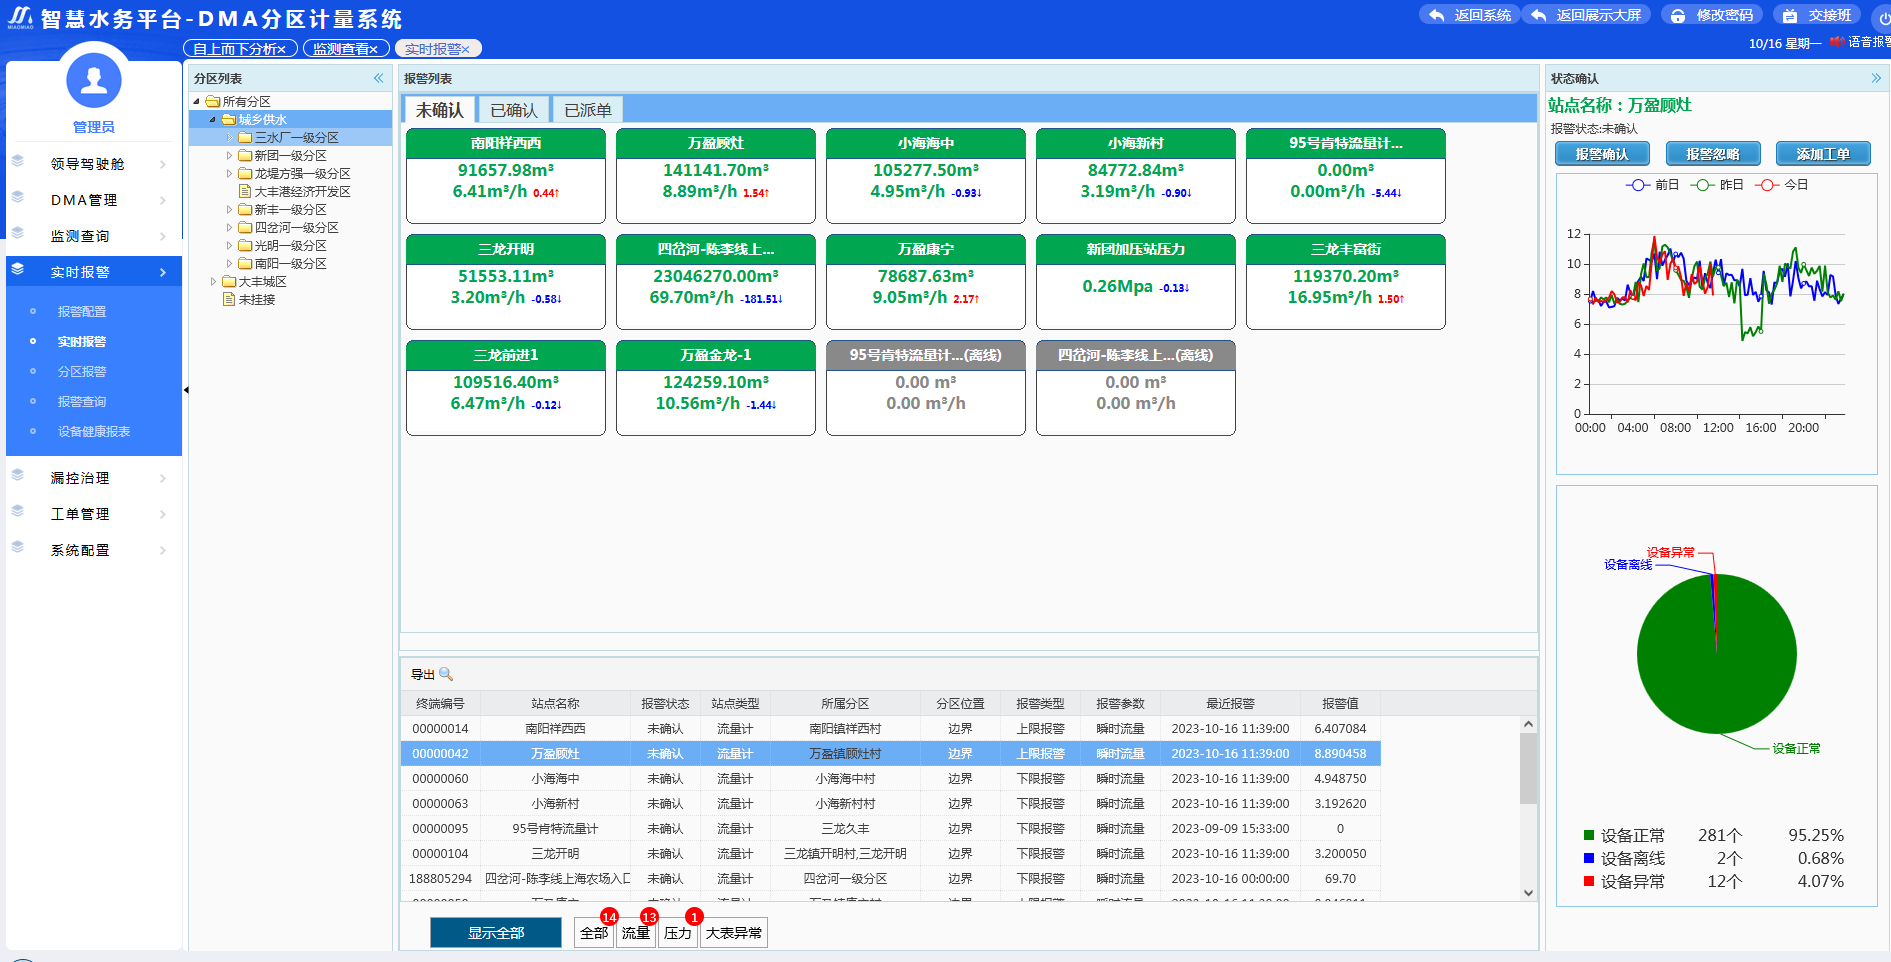Viewport: 1891px width, 962px height.
Task: Click the 语音报警 speaker icon
Action: [x=1836, y=42]
